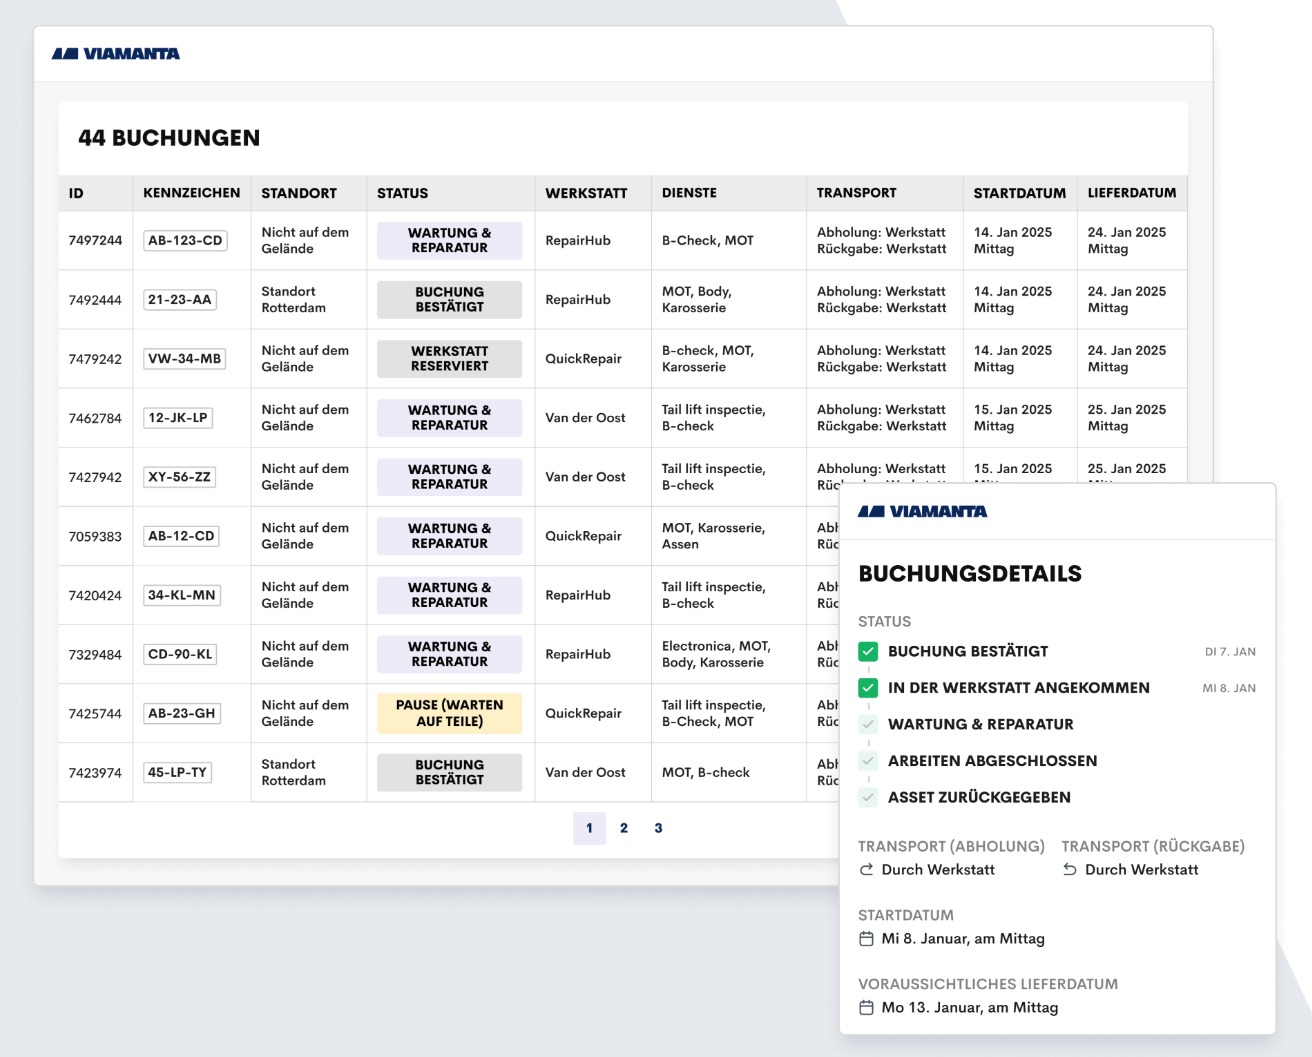Check the Asset Zurückgegeben status box

[x=868, y=798]
